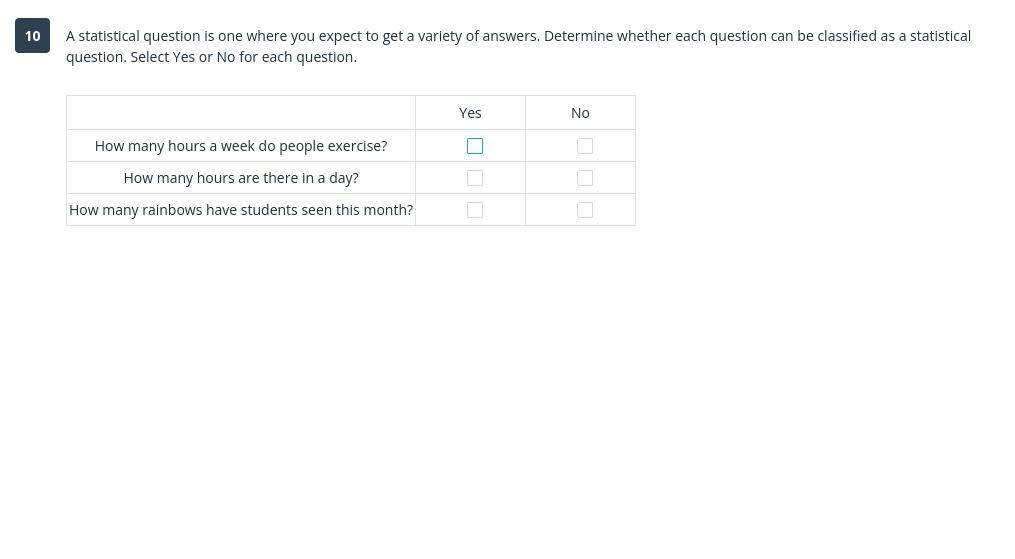Image resolution: width=1015 pixels, height=559 pixels.
Task: Click the 'How many hours are there in a day?' label
Action: 241,178
